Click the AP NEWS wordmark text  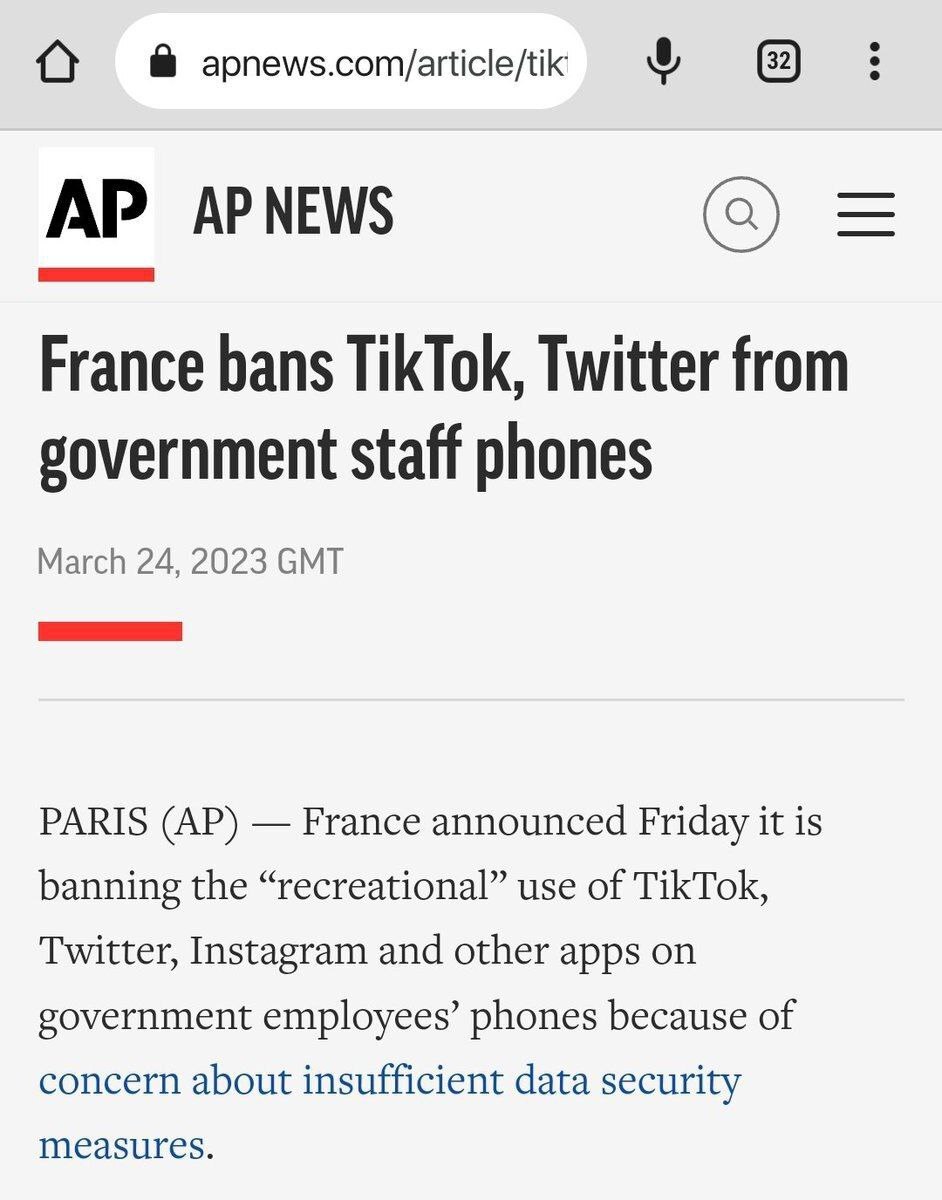pos(293,212)
